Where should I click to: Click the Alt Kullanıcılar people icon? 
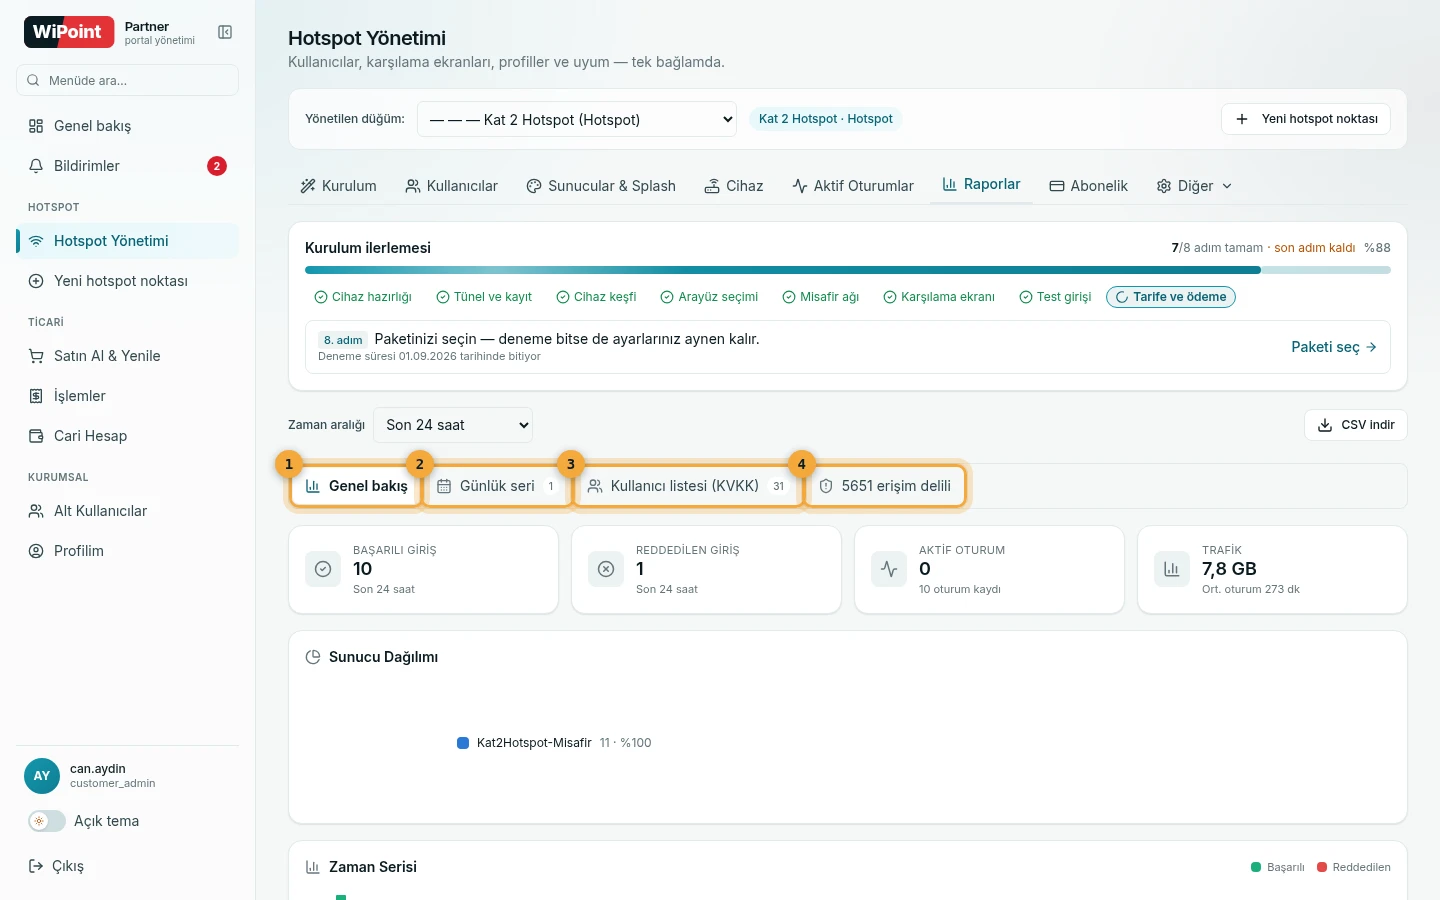36,511
